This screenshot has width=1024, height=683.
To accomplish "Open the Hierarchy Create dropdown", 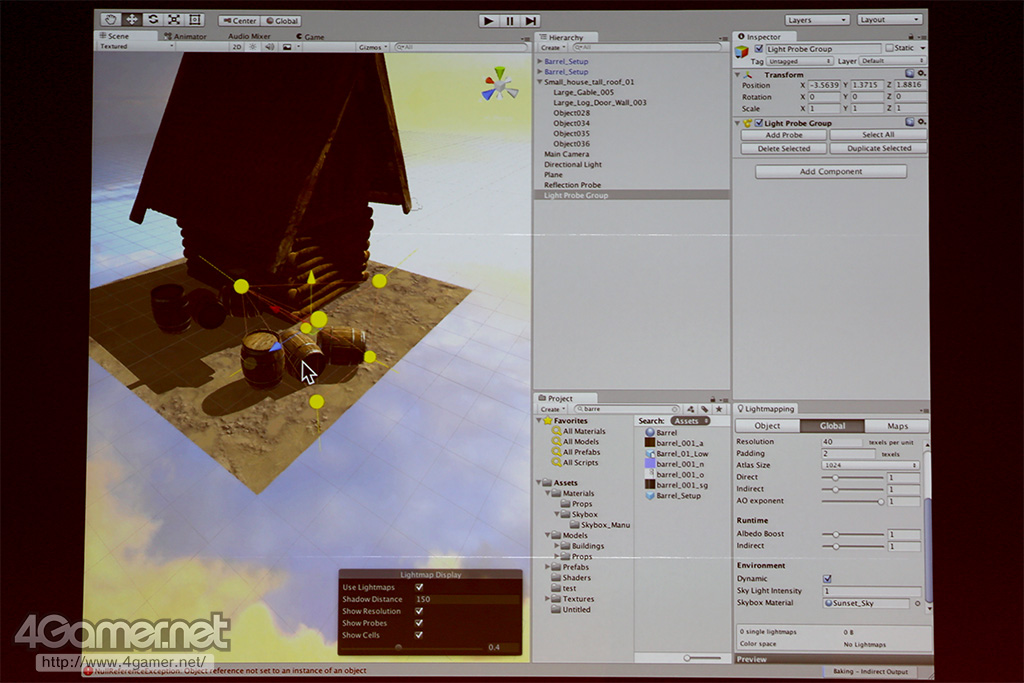I will point(552,48).
